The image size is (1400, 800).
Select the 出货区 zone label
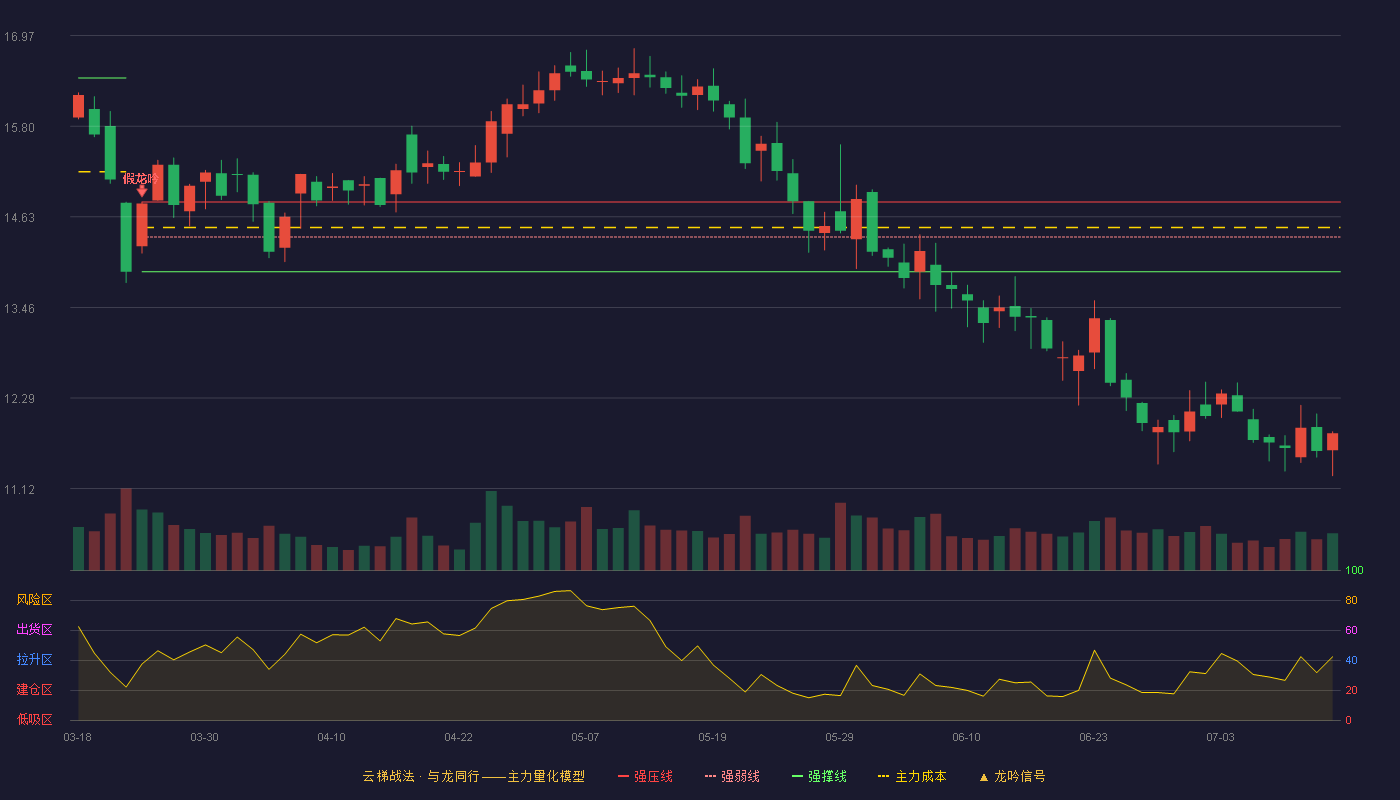pyautogui.click(x=34, y=630)
